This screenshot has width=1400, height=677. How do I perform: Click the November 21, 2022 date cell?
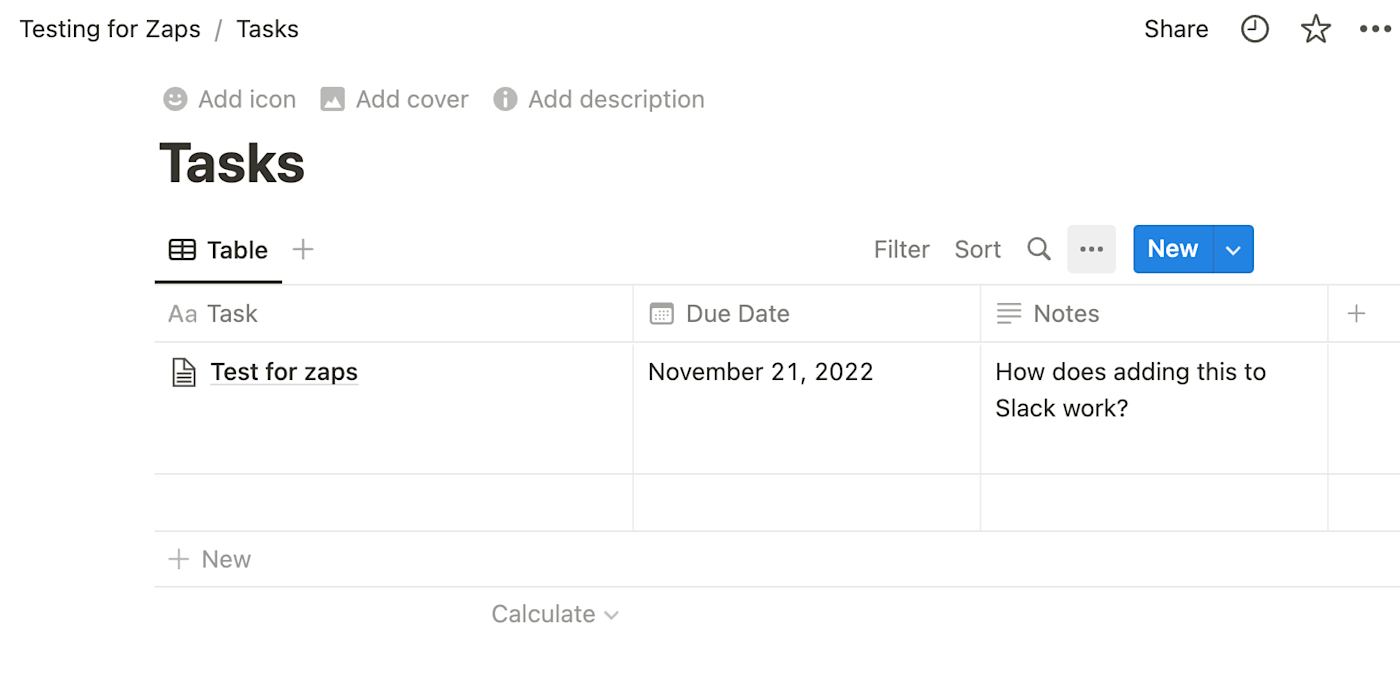(x=760, y=372)
